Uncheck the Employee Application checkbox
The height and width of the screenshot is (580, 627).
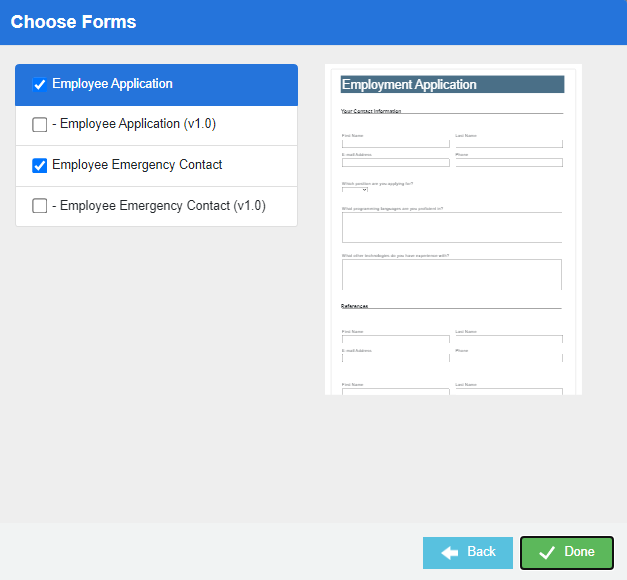(x=40, y=85)
